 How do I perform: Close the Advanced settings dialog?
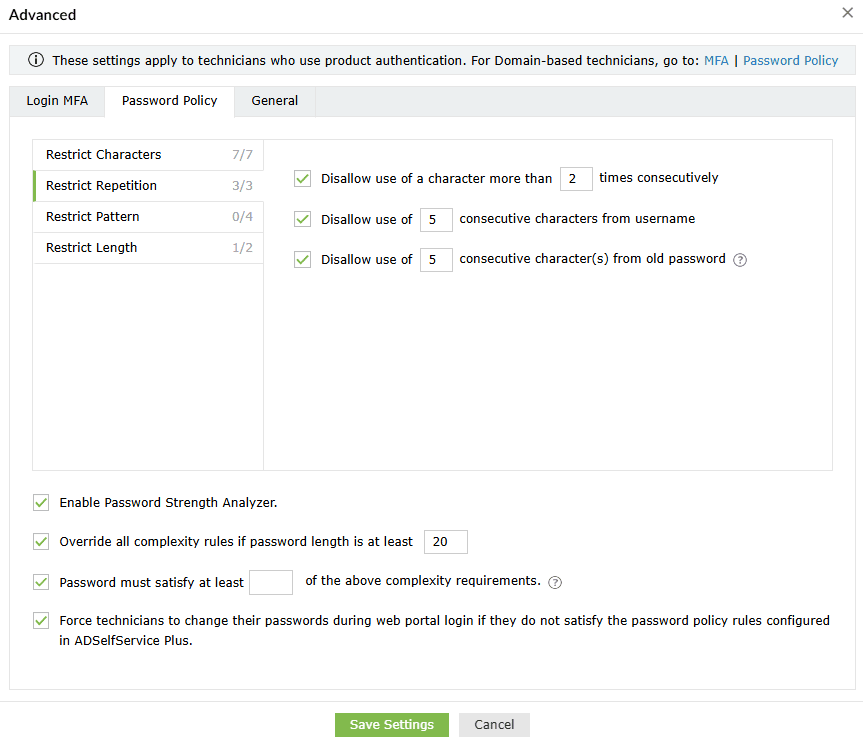[848, 13]
